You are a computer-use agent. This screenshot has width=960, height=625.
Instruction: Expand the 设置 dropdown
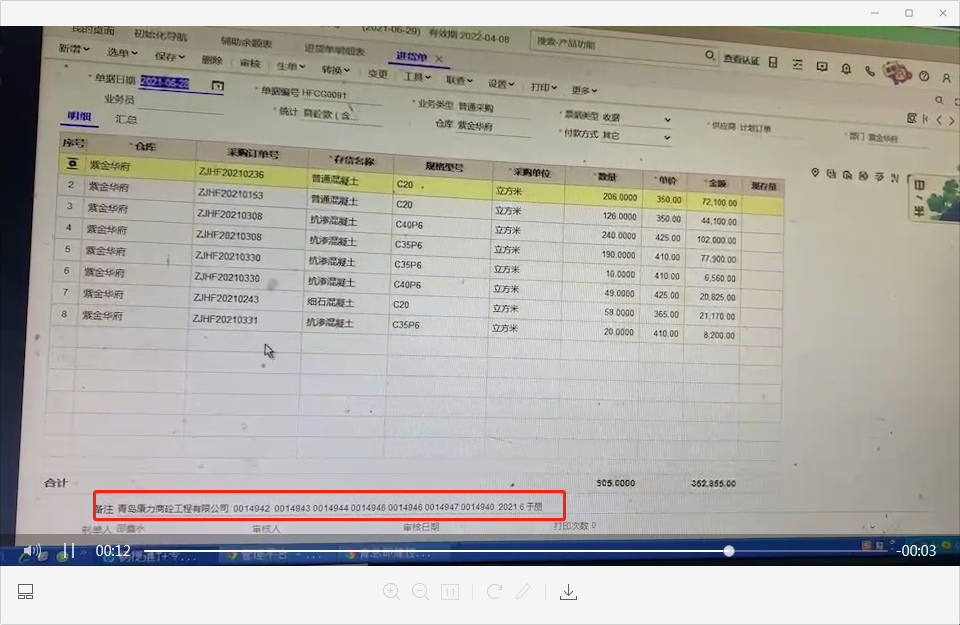pos(501,84)
